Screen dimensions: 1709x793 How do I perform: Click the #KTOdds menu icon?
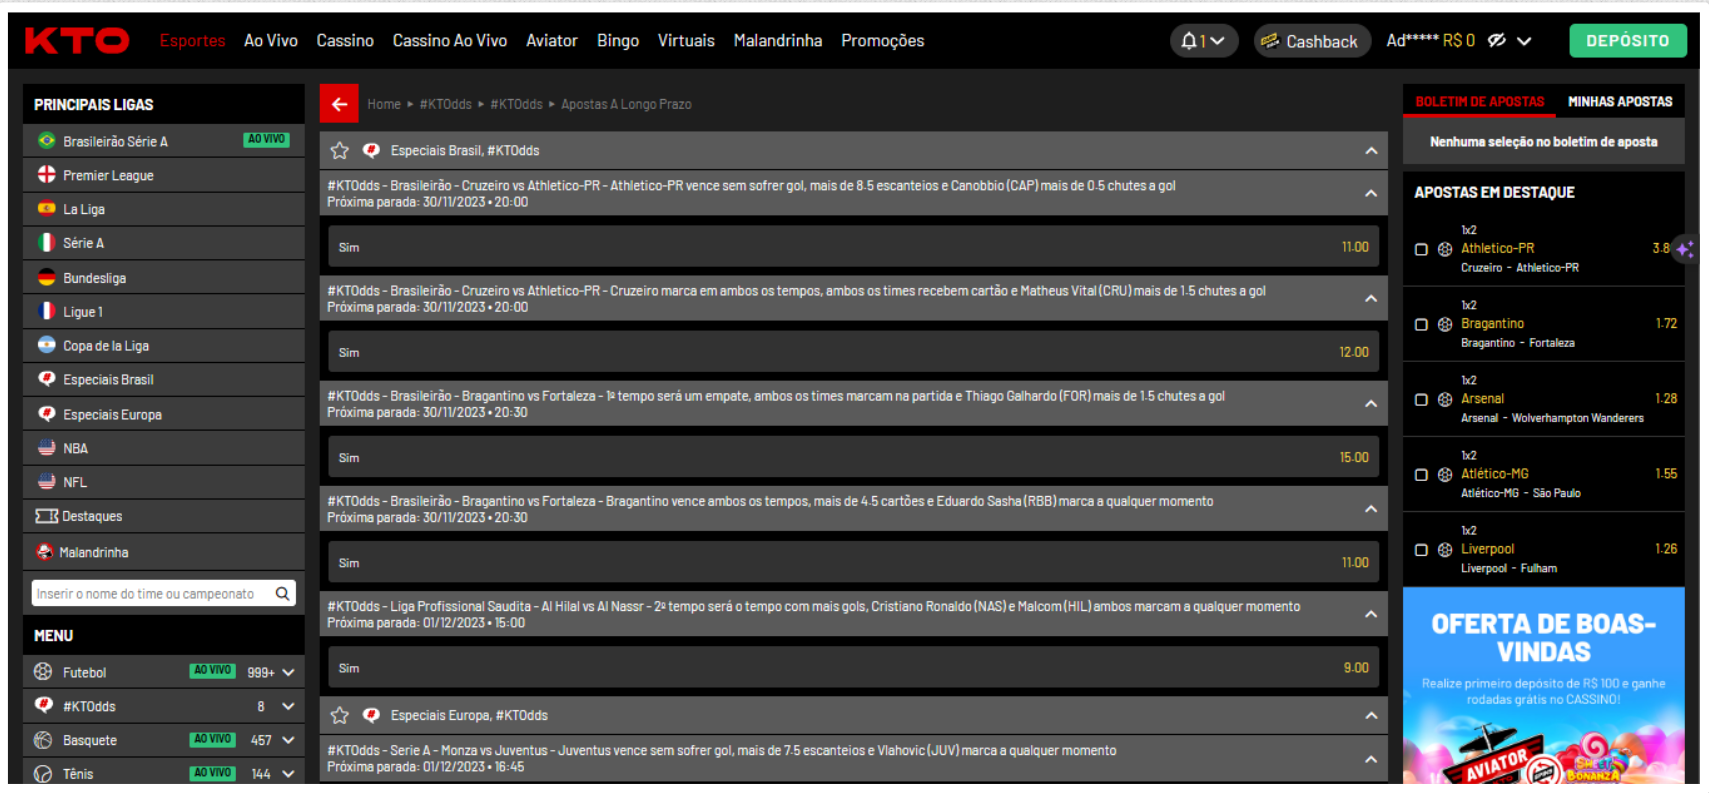point(43,706)
